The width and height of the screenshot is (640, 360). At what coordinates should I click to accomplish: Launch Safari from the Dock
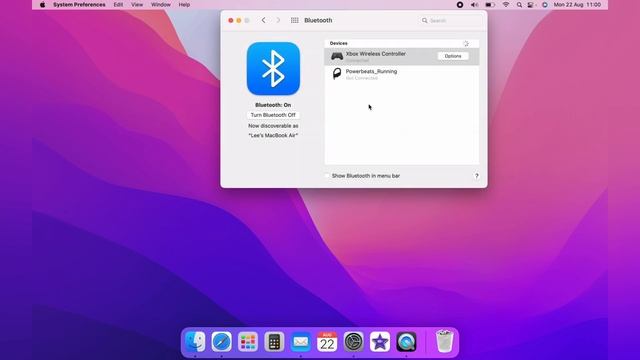pyautogui.click(x=221, y=342)
